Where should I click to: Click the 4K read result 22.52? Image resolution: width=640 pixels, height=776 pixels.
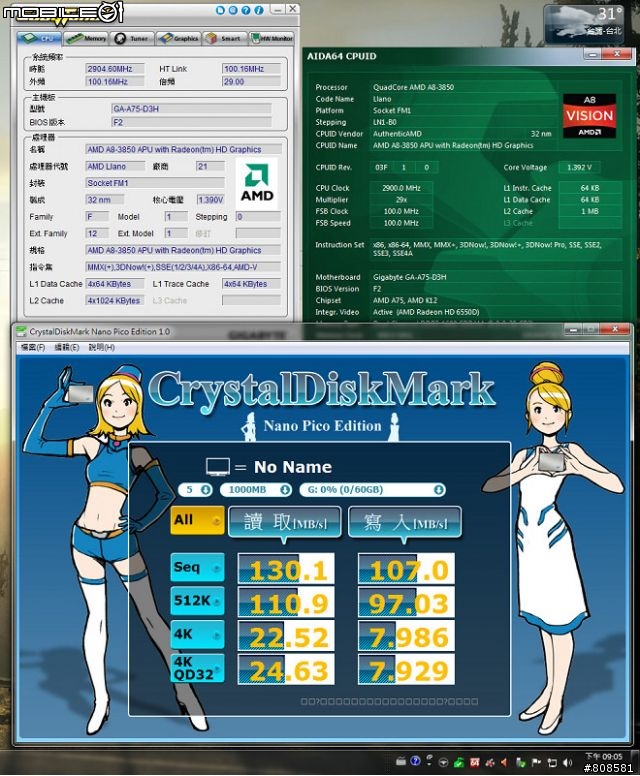286,636
